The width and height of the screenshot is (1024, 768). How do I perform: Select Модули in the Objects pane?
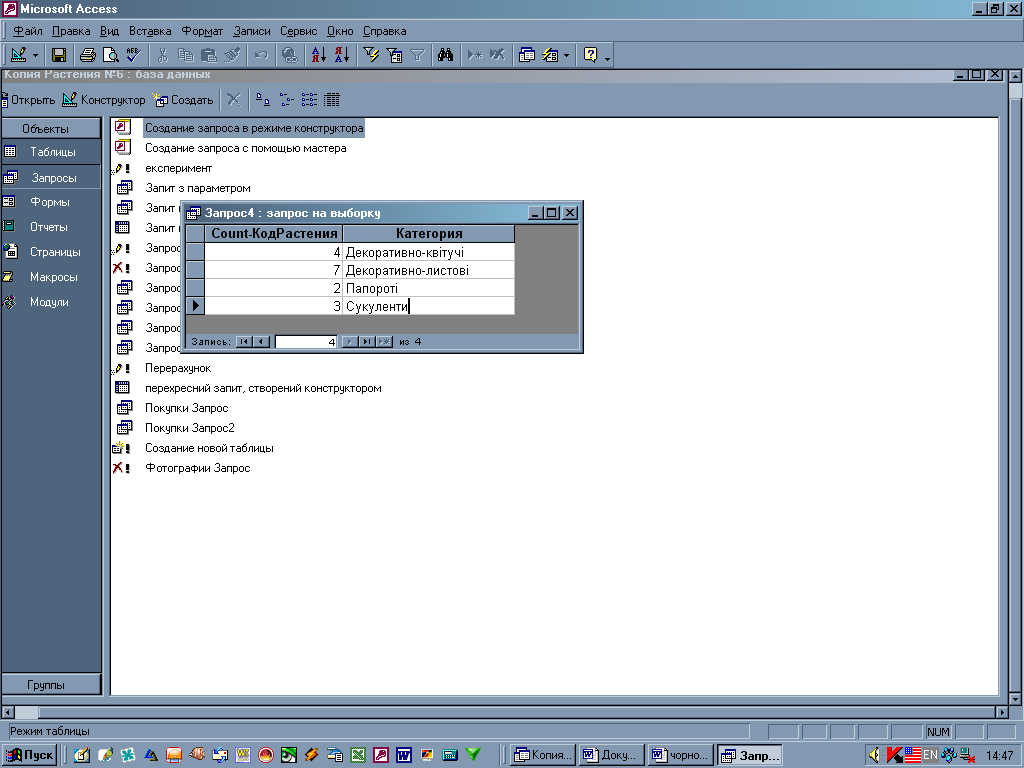51,302
